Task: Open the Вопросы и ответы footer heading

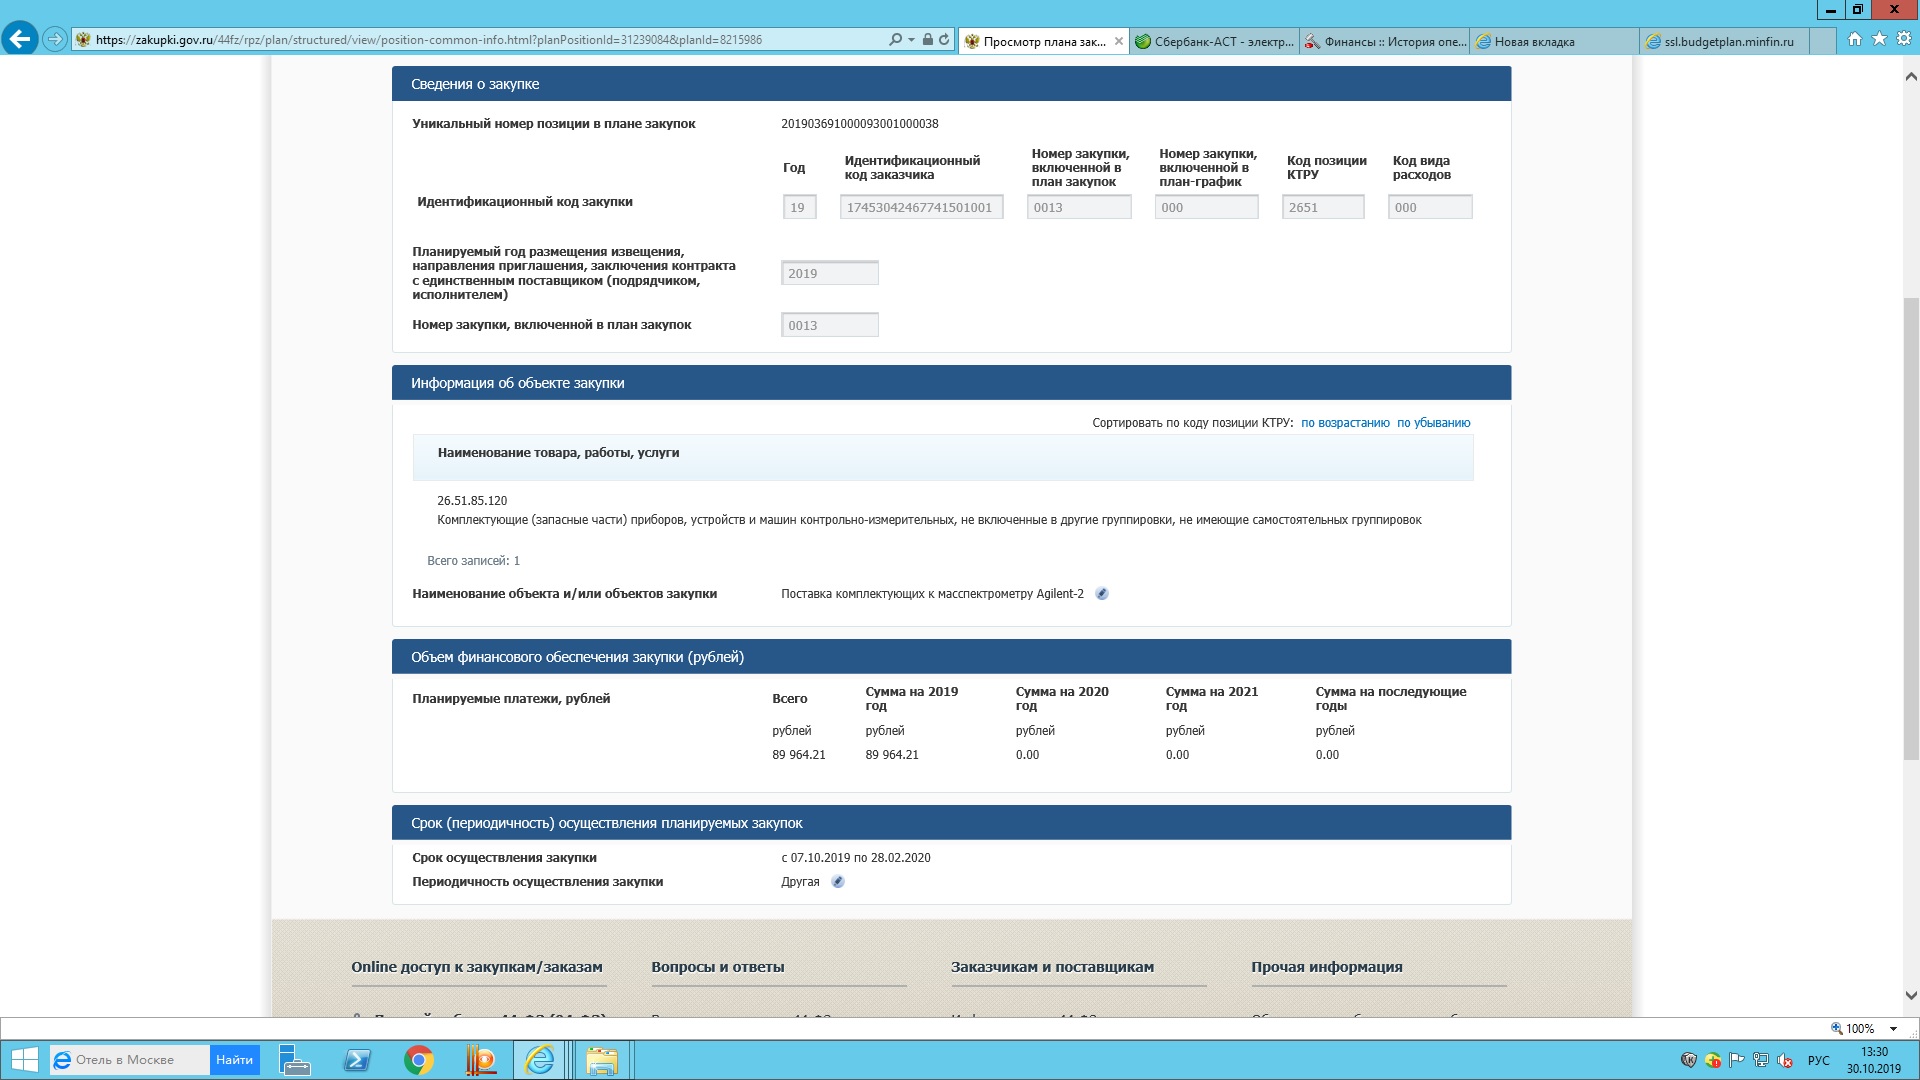Action: coord(718,967)
